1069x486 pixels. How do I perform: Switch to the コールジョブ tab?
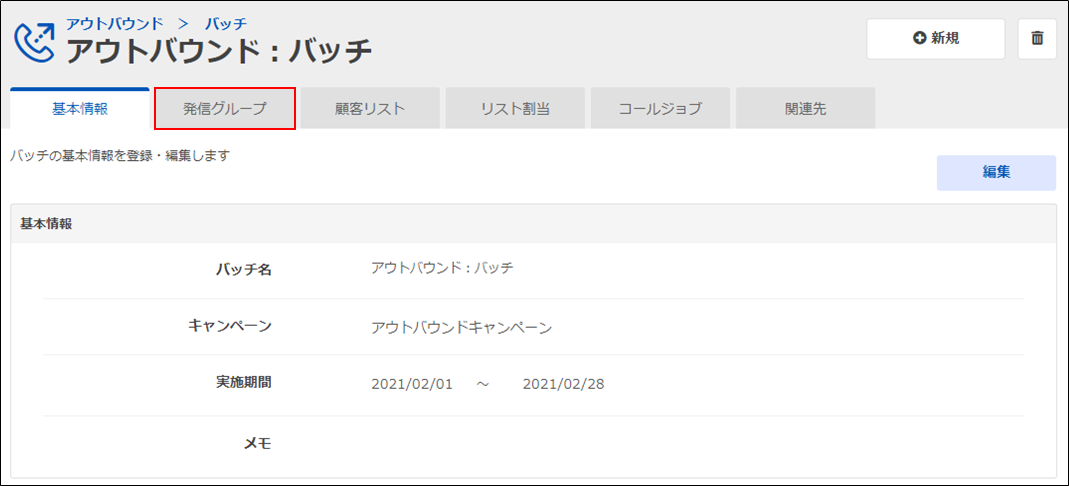pyautogui.click(x=660, y=109)
